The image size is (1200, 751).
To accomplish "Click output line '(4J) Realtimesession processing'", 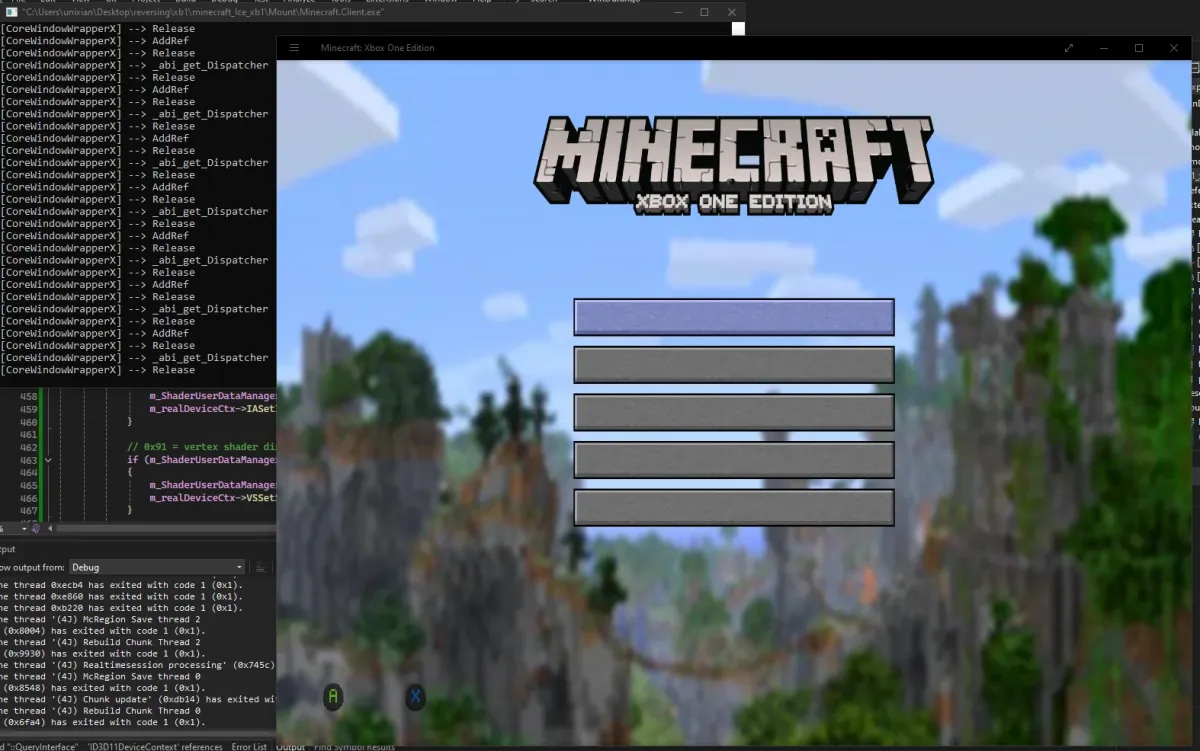I will (x=137, y=665).
